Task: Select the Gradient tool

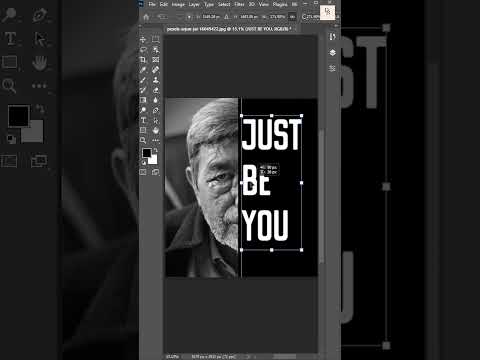Action: [x=143, y=100]
